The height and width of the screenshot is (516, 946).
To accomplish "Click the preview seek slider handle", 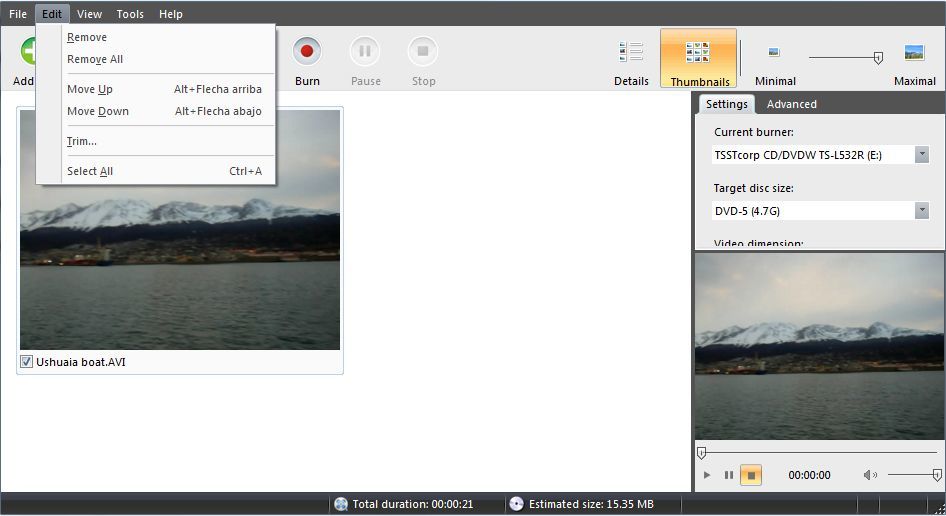I will point(701,453).
